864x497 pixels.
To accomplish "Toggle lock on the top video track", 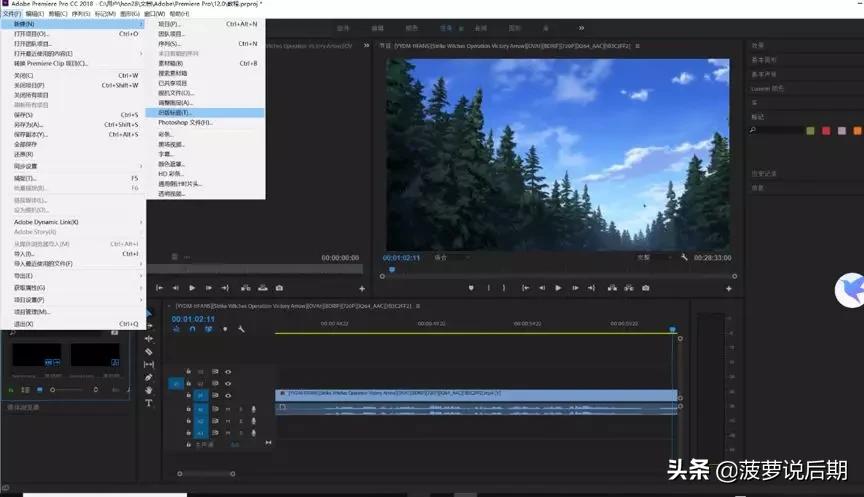I will [189, 371].
